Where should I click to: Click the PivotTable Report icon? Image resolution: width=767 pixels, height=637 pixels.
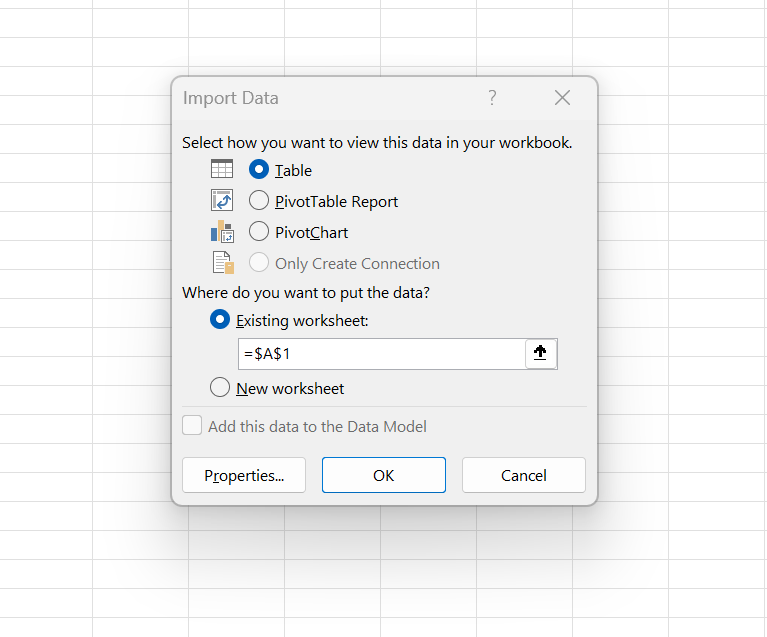[x=222, y=201]
